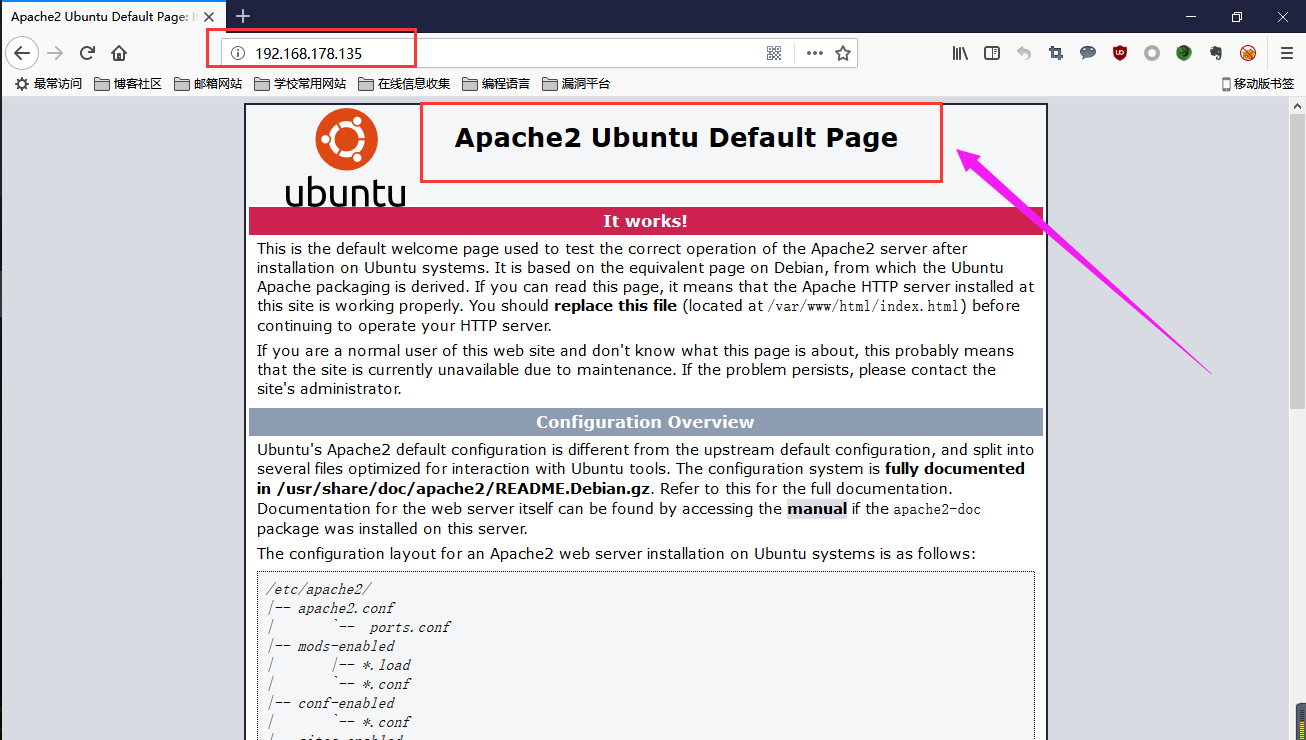The height and width of the screenshot is (740, 1306).
Task: Click the grey undo arrow toolbar icon
Action: [x=1024, y=53]
